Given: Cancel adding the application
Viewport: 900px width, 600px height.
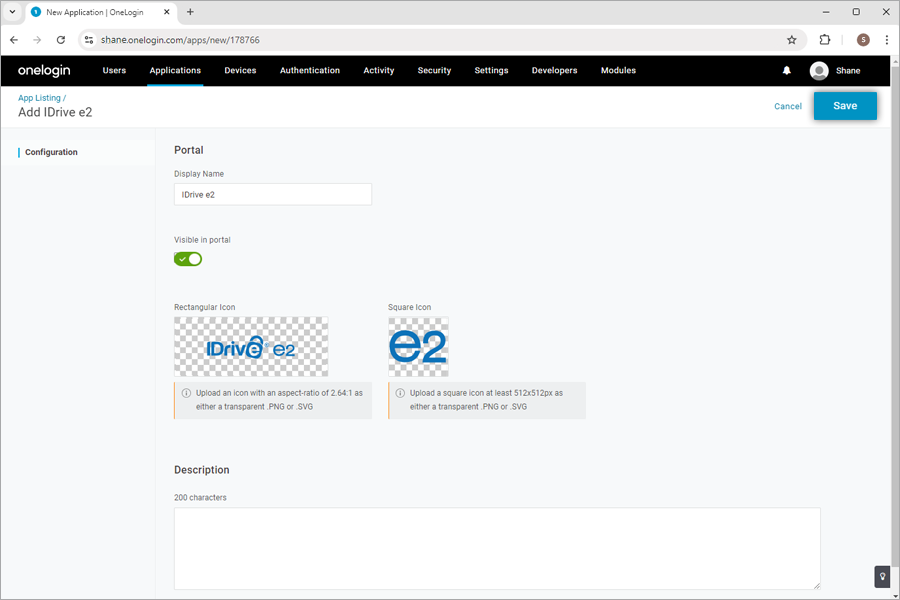Looking at the screenshot, I should click(788, 106).
